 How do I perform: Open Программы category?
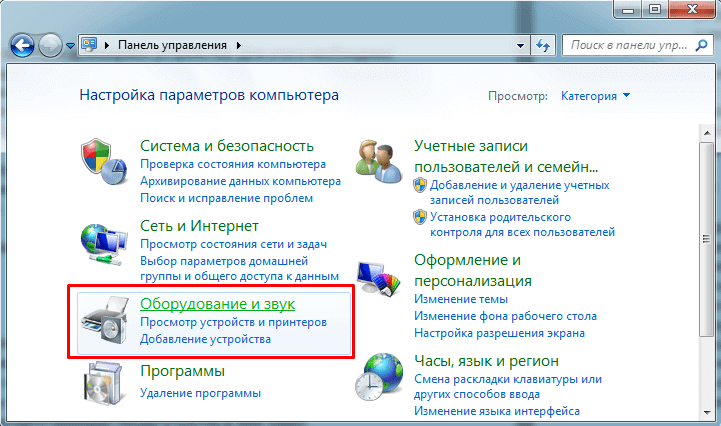(182, 371)
